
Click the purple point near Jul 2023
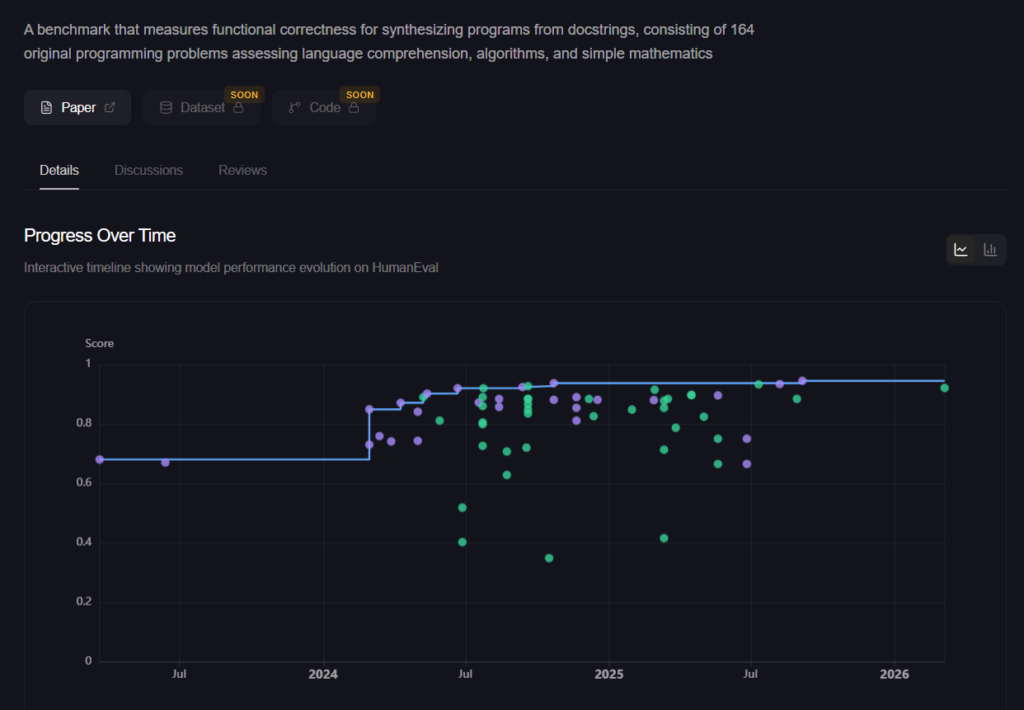click(x=165, y=462)
